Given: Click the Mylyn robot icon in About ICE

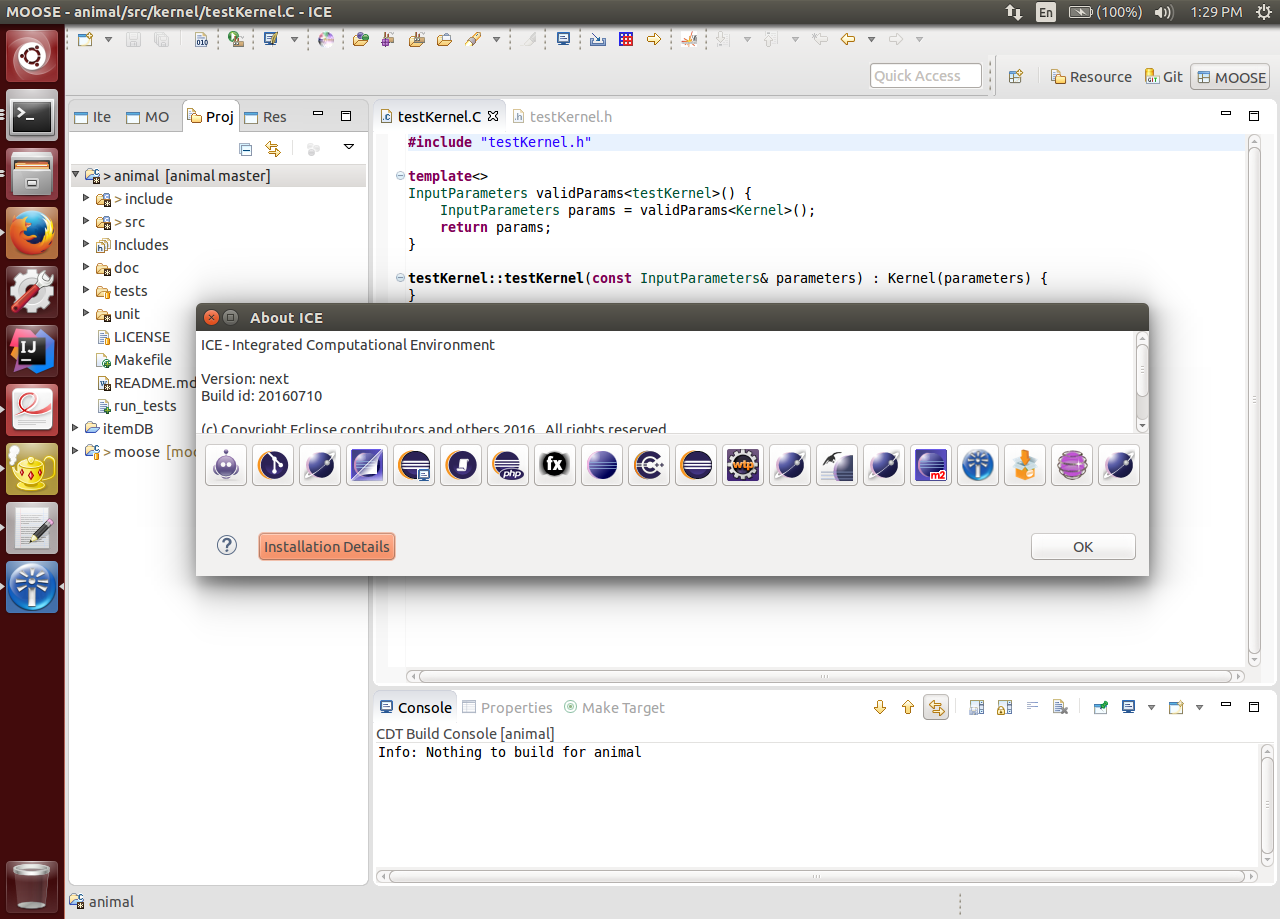Looking at the screenshot, I should coord(226,465).
